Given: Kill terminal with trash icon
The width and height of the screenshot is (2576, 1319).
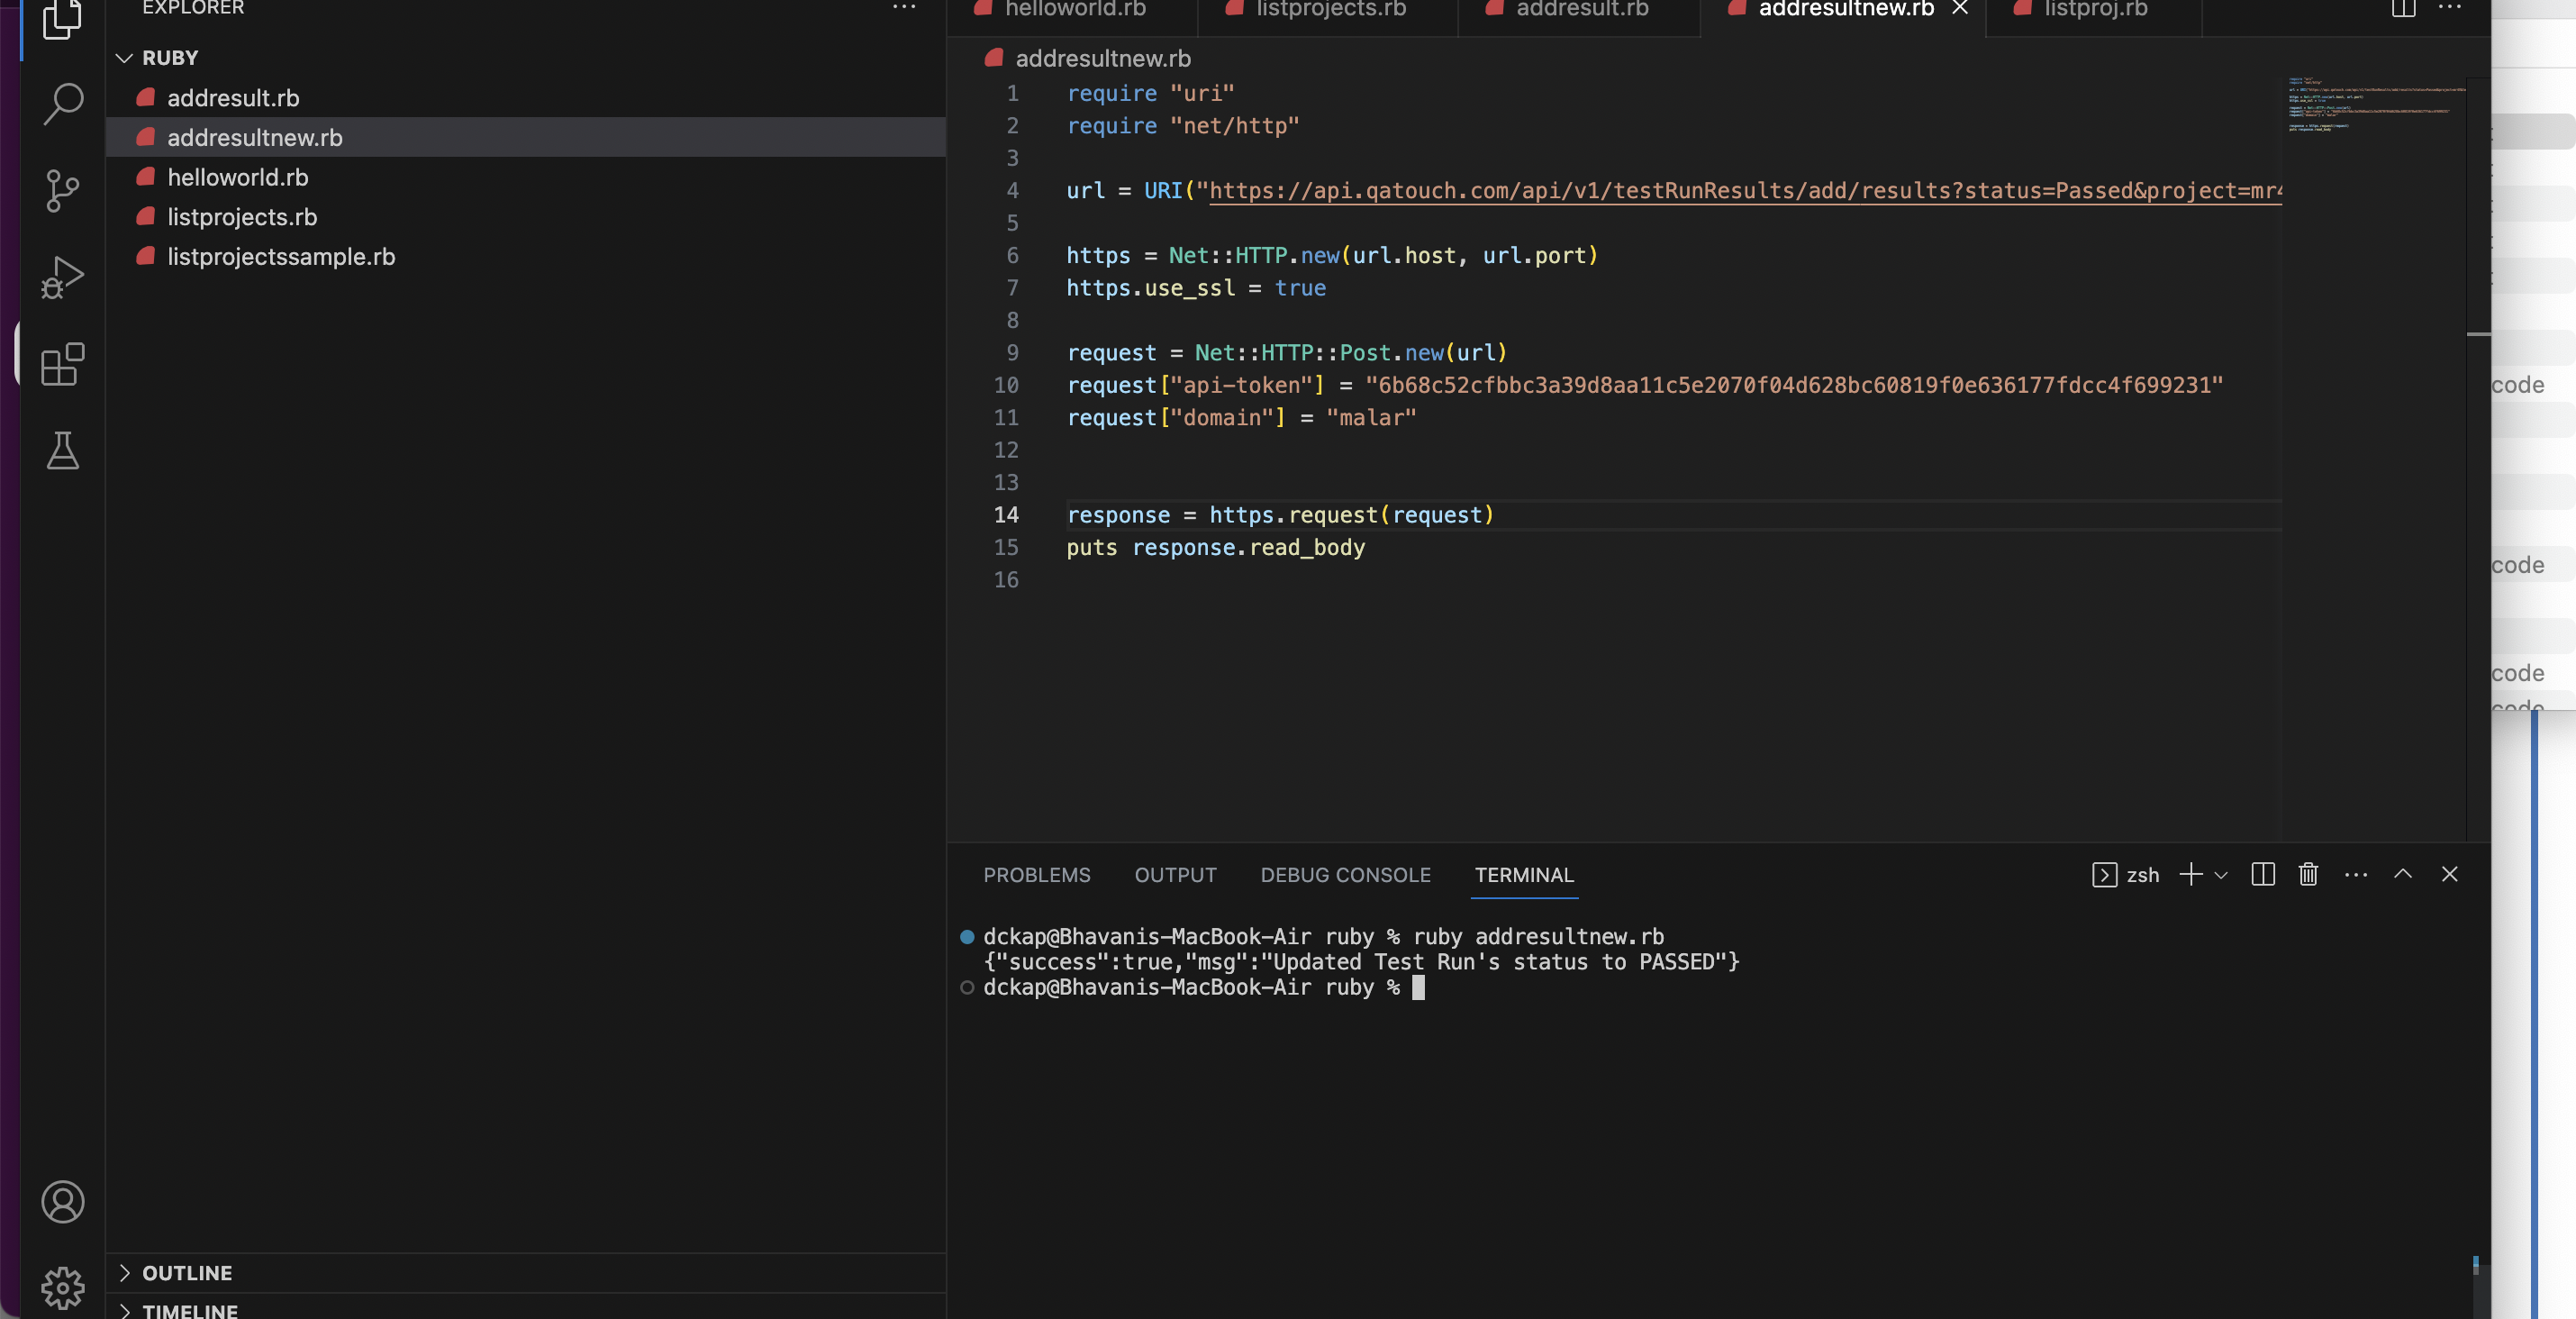Looking at the screenshot, I should (x=2308, y=874).
